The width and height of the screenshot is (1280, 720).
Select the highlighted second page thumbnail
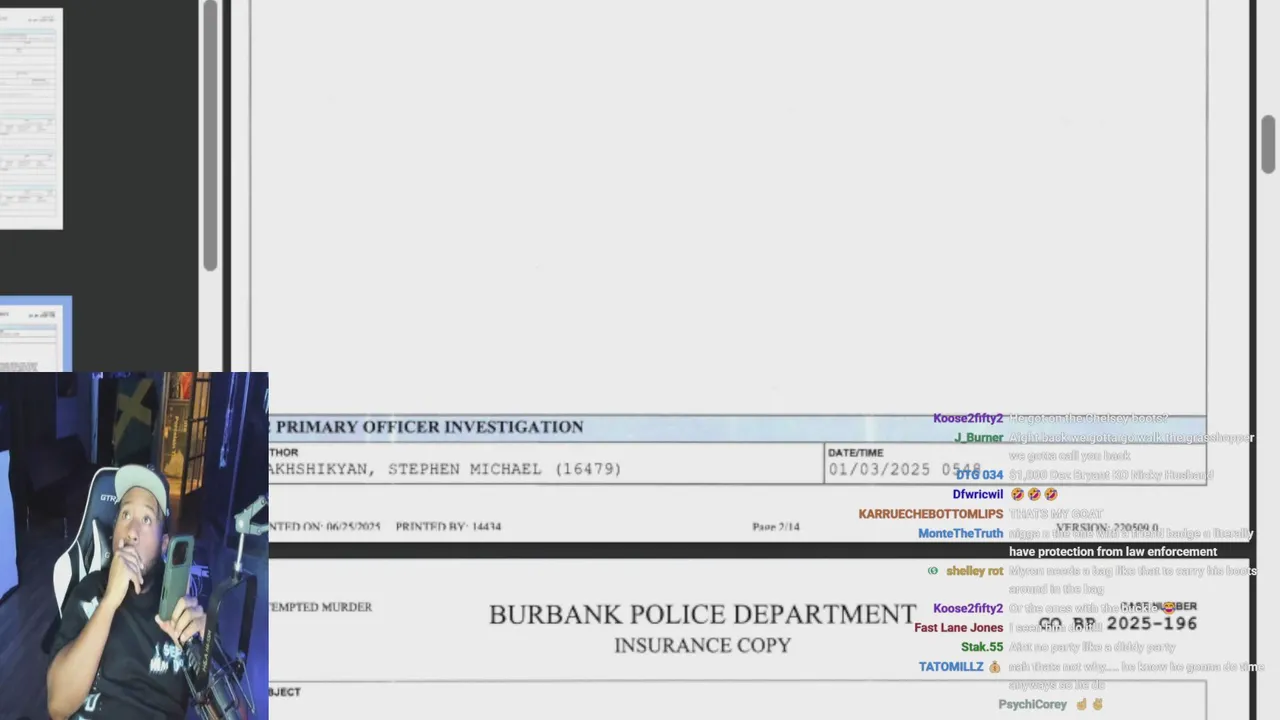36,334
